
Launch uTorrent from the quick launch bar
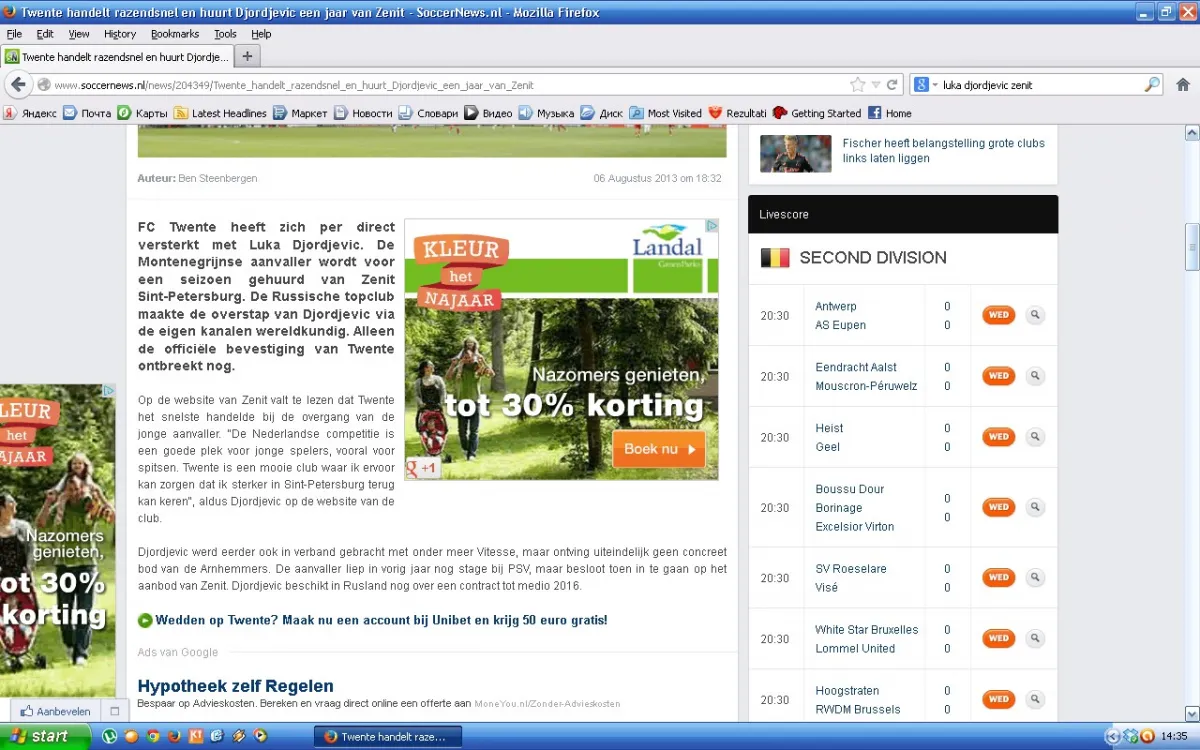tap(110, 737)
